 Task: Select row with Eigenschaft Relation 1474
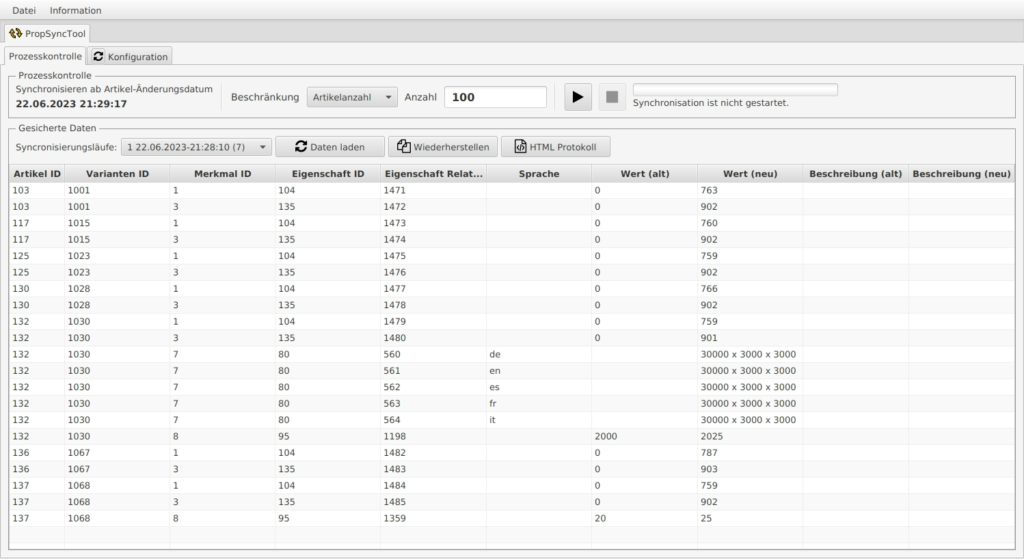point(512,239)
